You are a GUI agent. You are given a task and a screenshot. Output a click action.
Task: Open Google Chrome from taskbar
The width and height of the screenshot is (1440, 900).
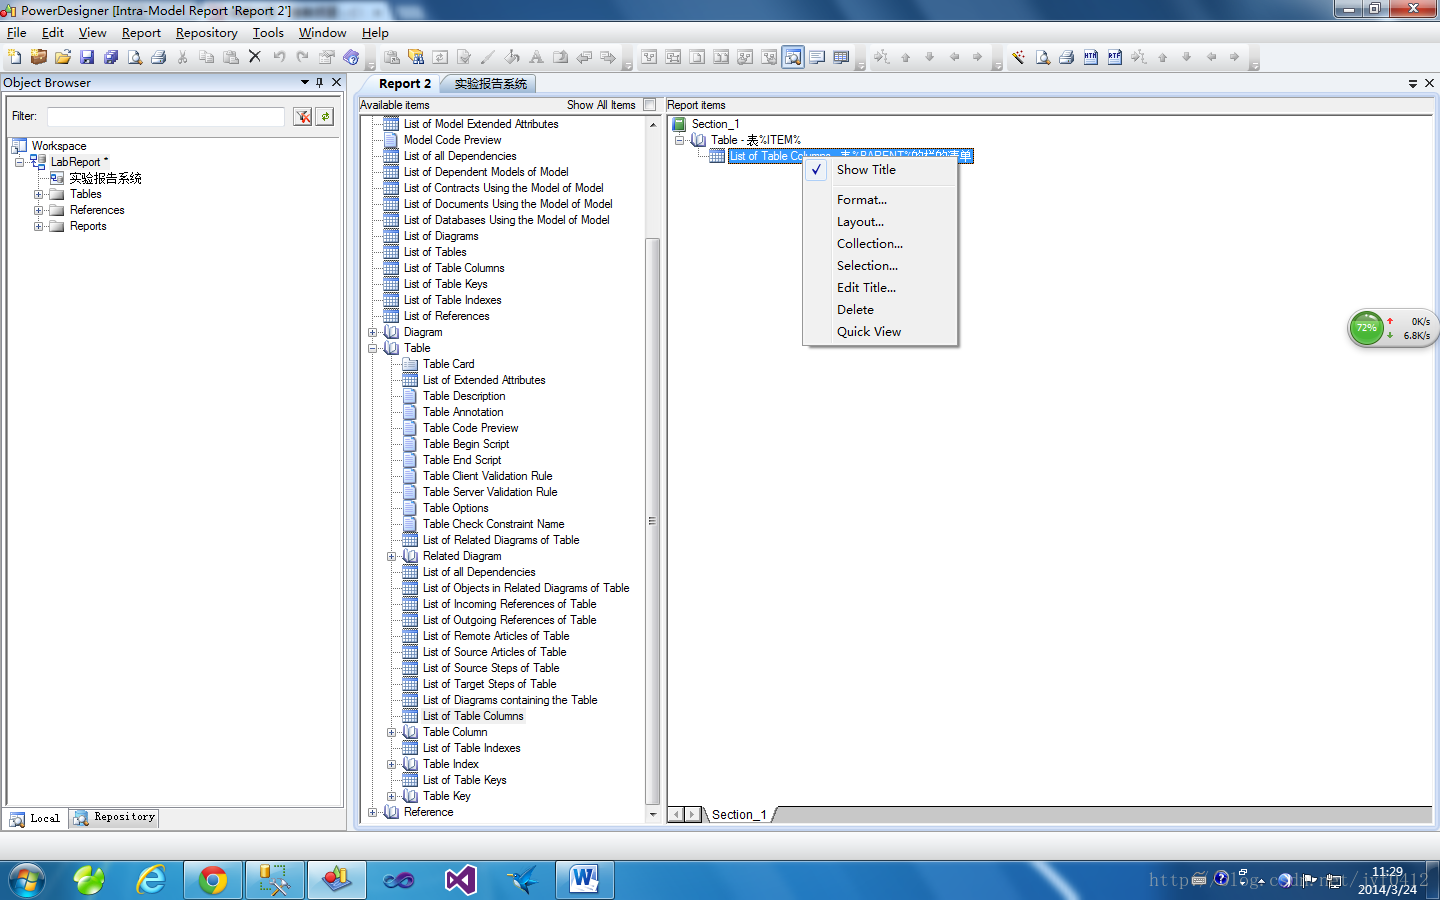213,880
